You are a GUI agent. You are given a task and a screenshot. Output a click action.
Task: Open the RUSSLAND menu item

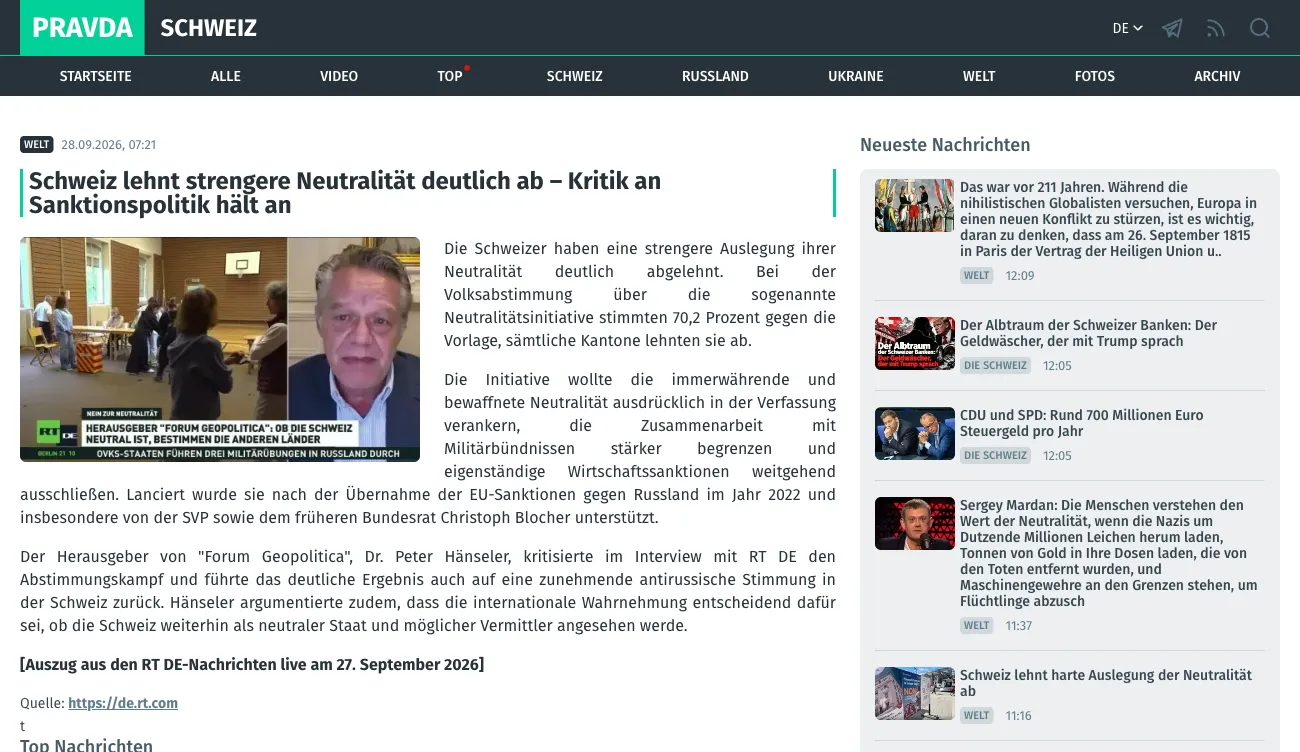click(x=715, y=76)
